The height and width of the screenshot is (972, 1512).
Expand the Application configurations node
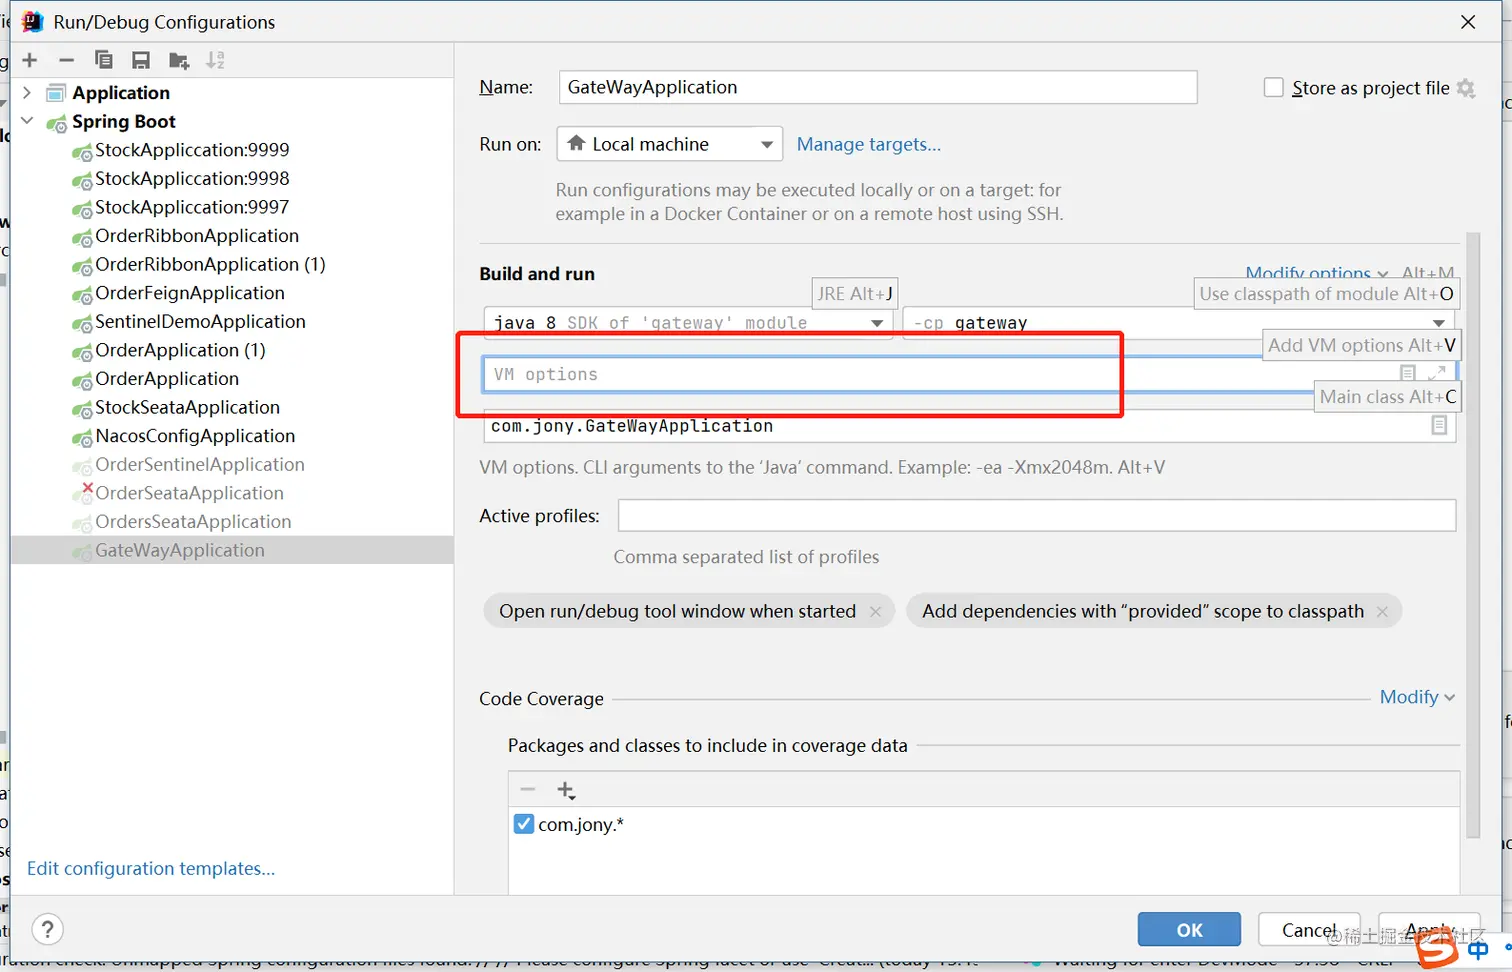click(x=27, y=93)
